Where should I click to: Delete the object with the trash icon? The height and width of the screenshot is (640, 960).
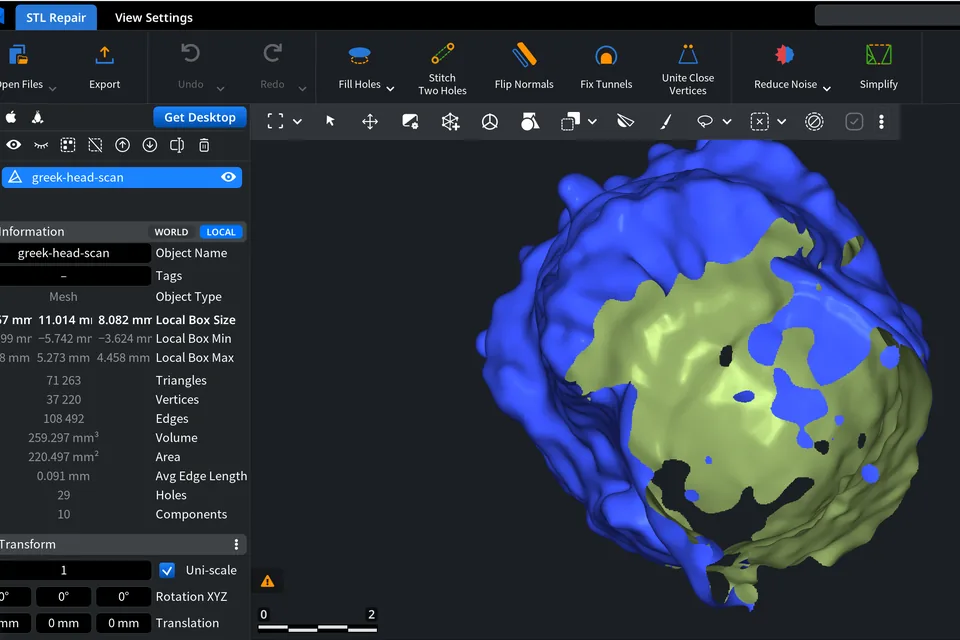click(x=204, y=145)
